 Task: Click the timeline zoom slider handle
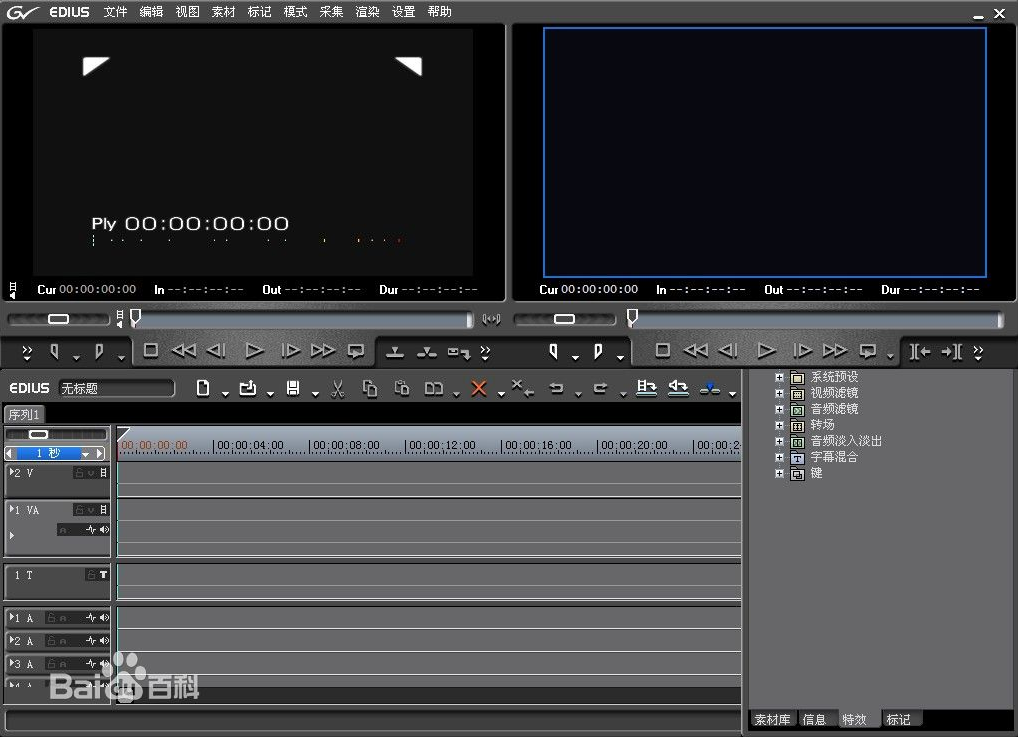point(39,435)
